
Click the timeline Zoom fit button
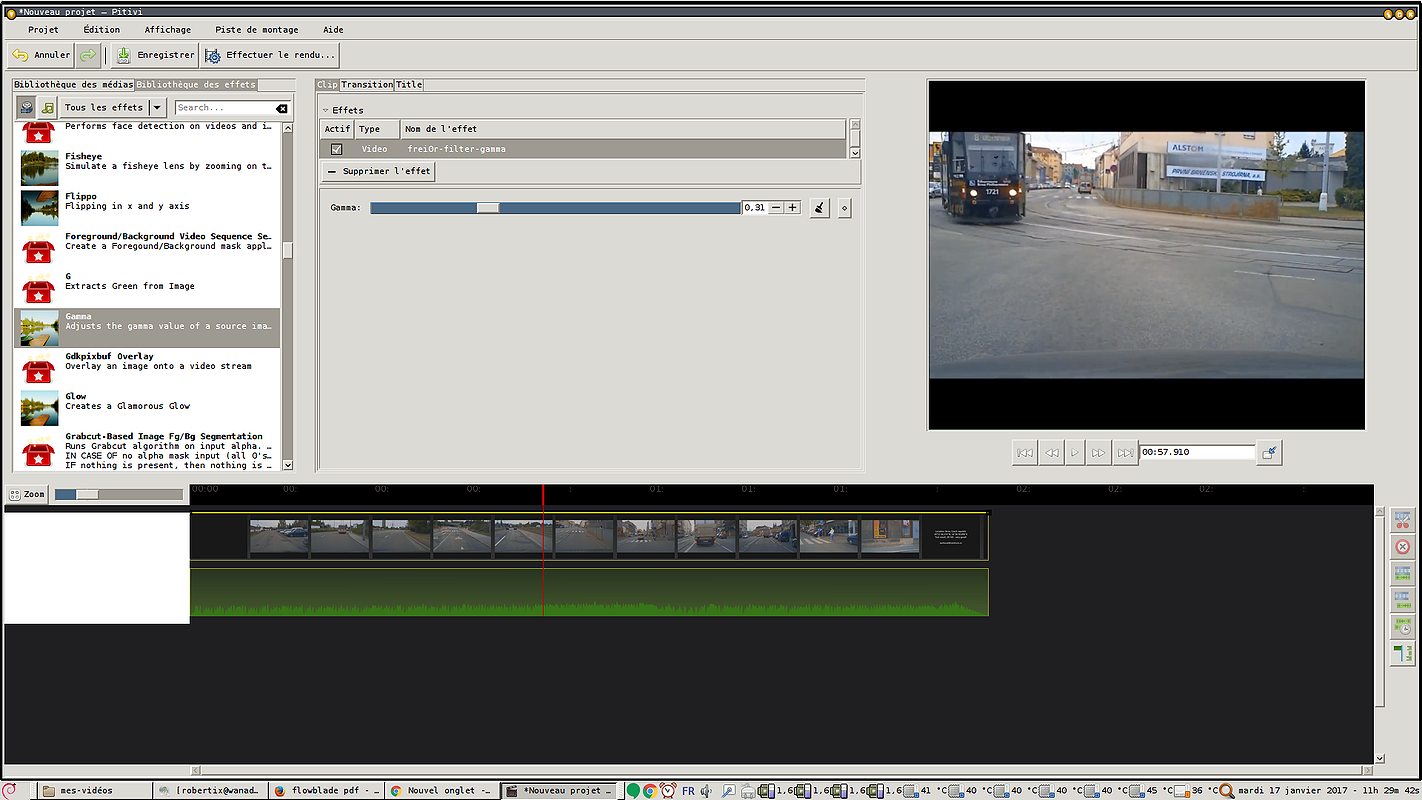(27, 494)
